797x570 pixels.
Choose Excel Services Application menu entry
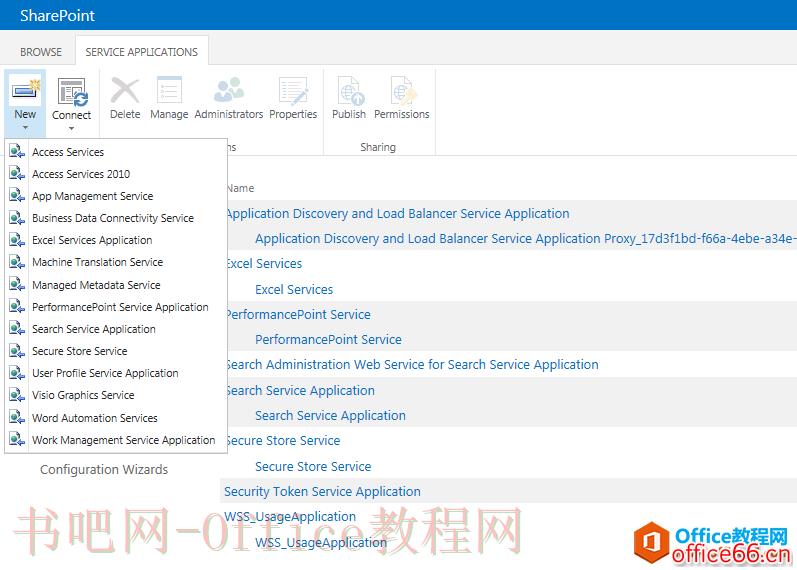tap(92, 240)
